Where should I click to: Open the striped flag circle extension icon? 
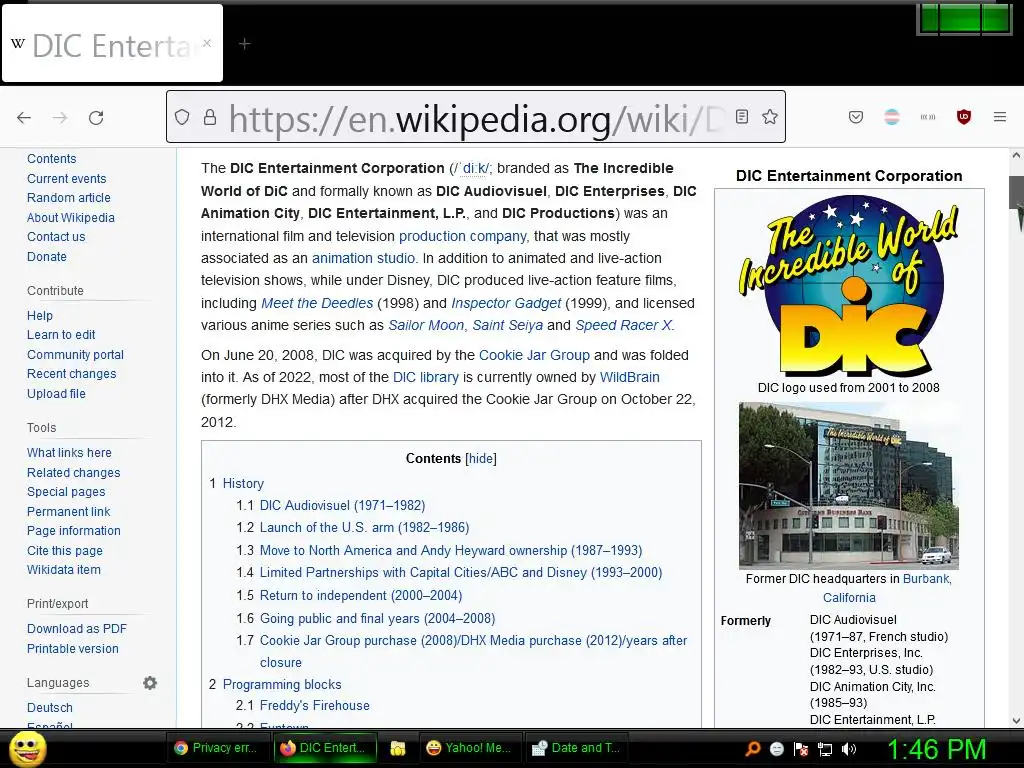tap(891, 118)
